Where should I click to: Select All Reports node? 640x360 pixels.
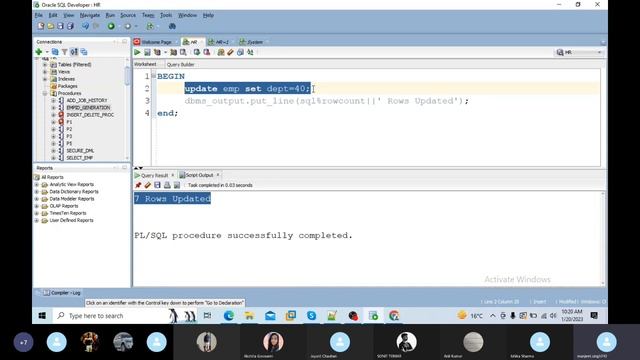tap(52, 177)
